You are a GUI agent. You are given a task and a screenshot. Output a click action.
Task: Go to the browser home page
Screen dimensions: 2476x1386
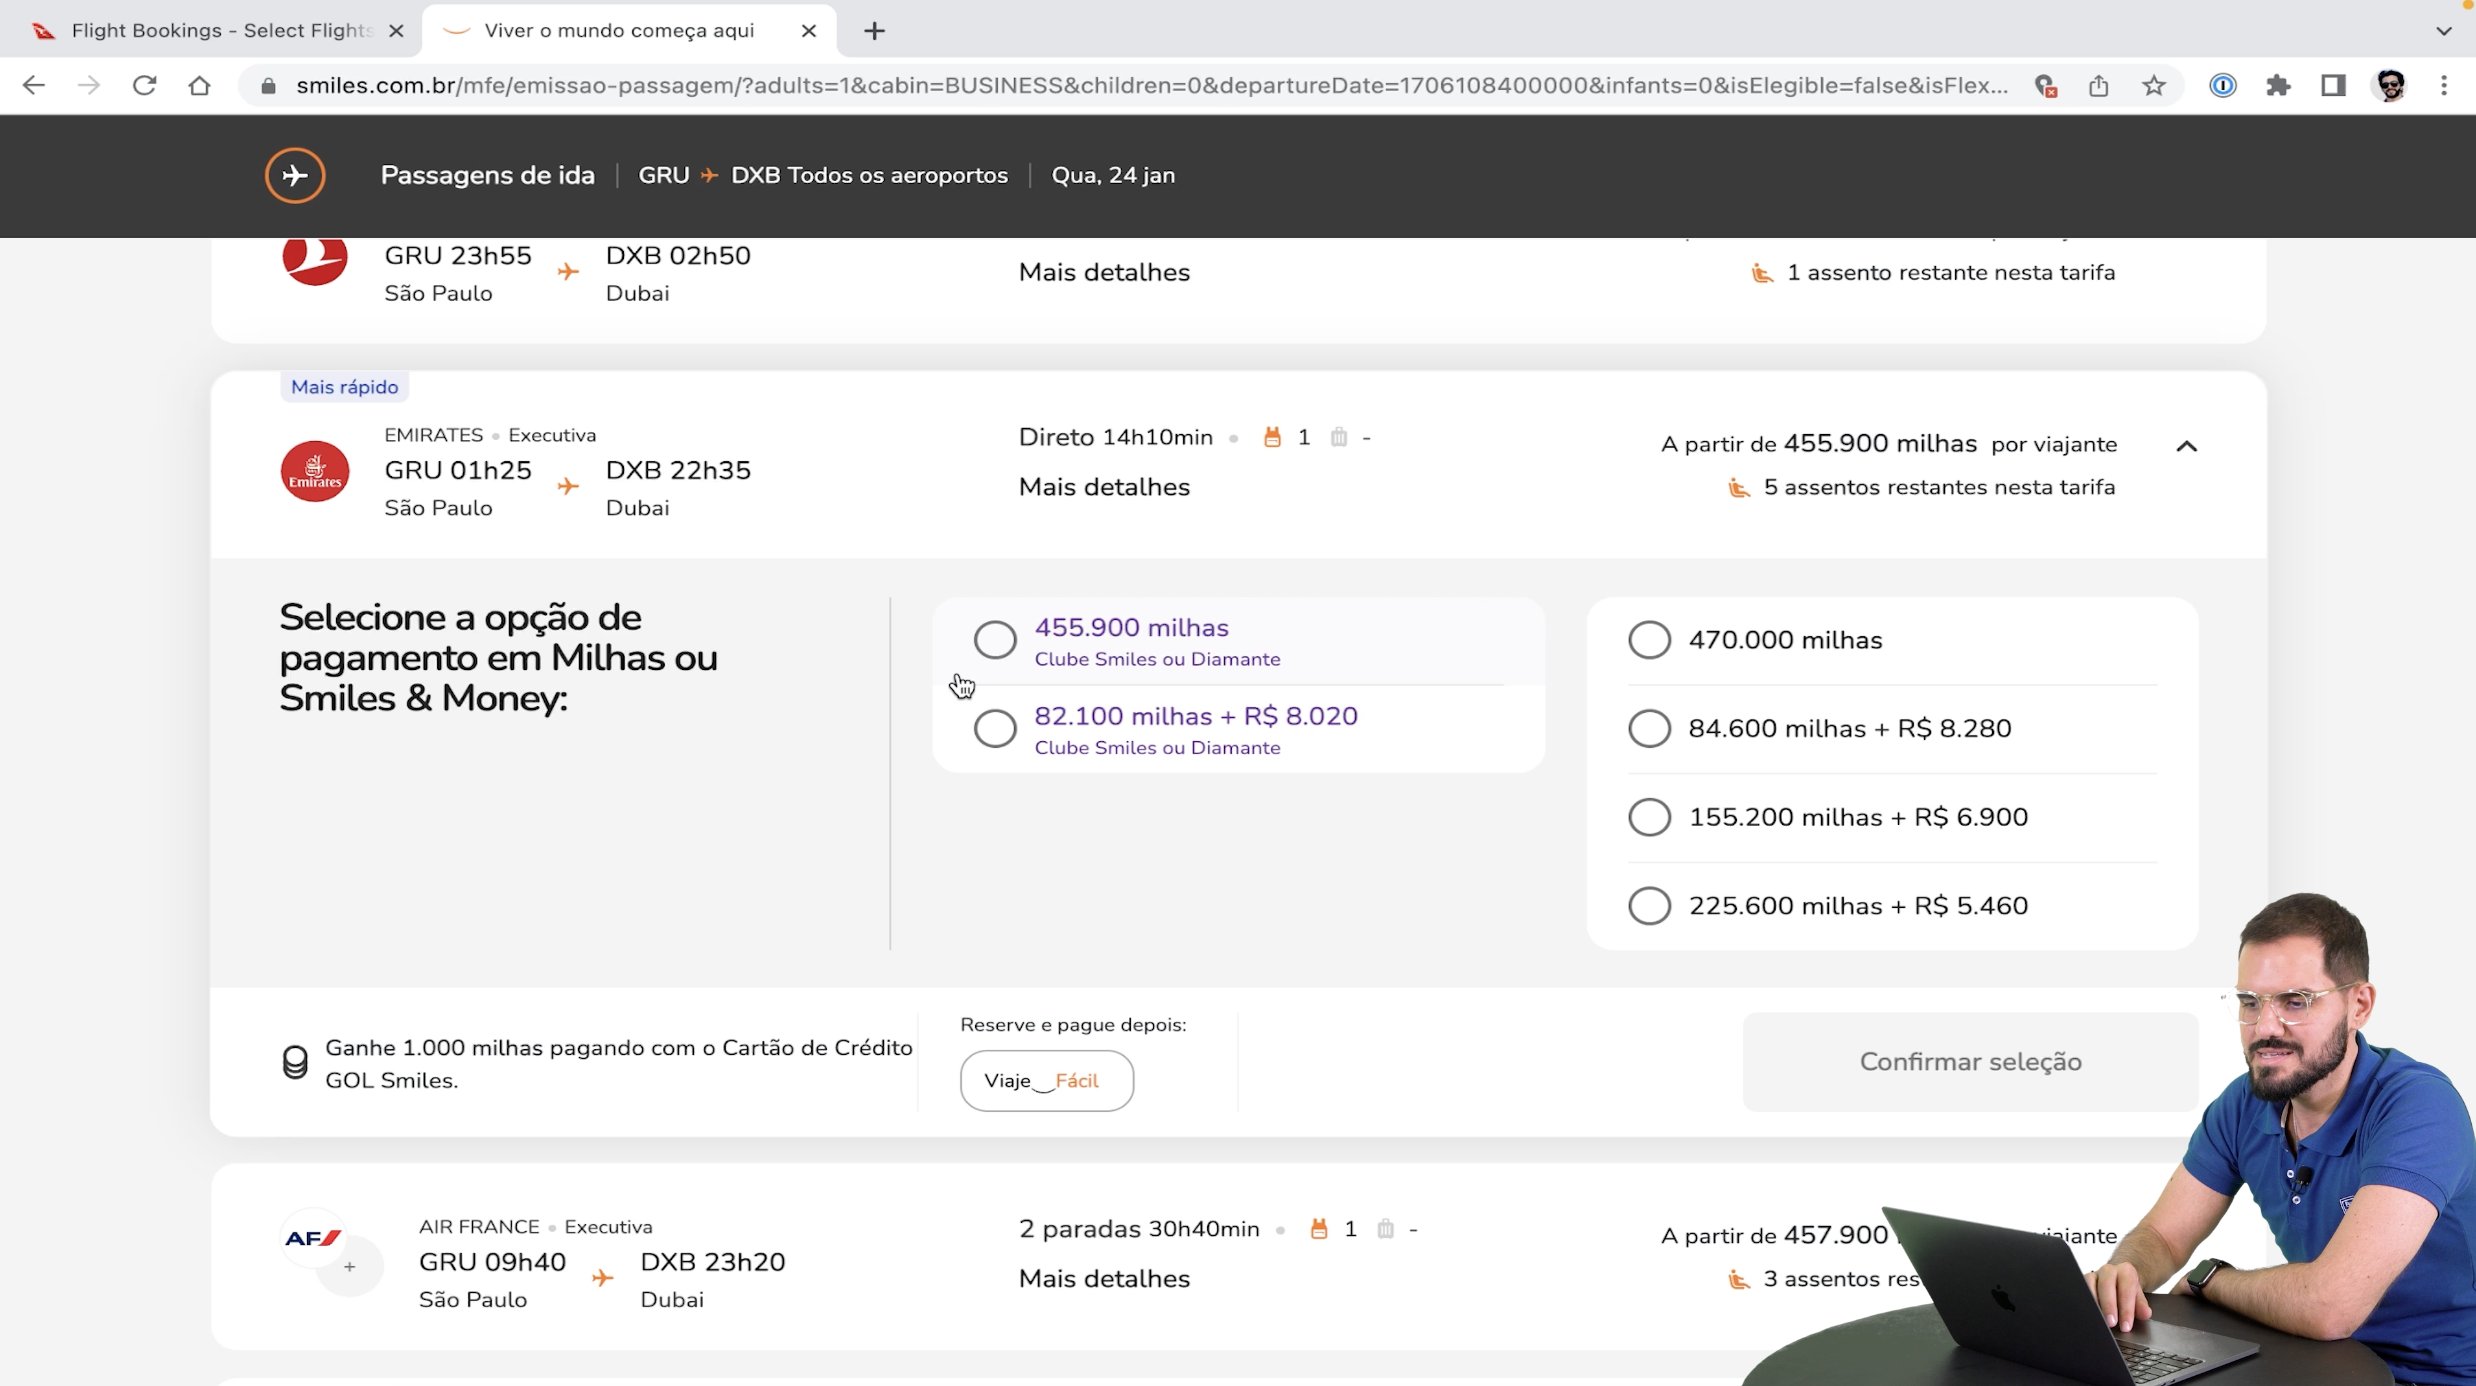click(x=200, y=86)
